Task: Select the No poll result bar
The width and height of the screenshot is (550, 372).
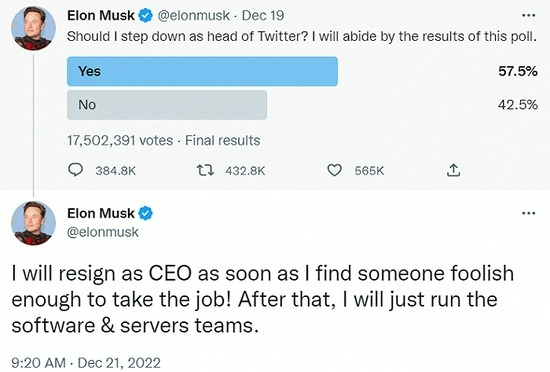Action: tap(167, 105)
